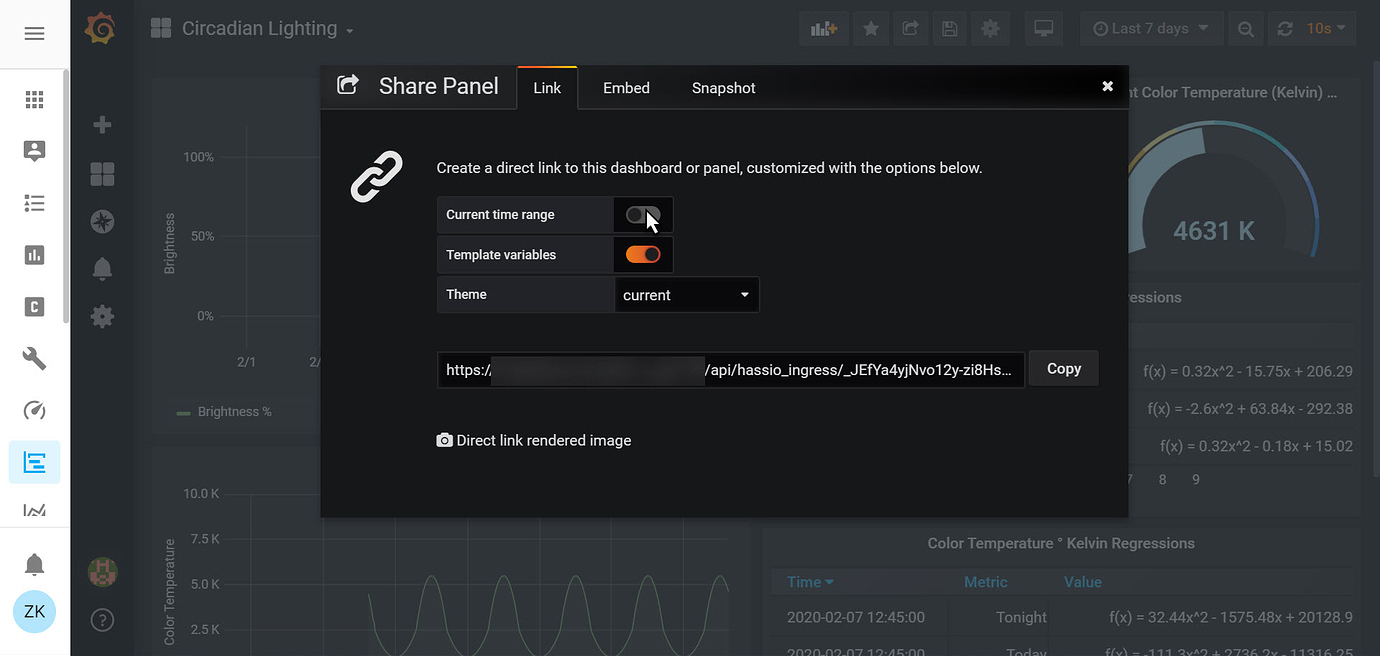The height and width of the screenshot is (656, 1380).
Task: Click the add panel toolbar icon
Action: 824,29
